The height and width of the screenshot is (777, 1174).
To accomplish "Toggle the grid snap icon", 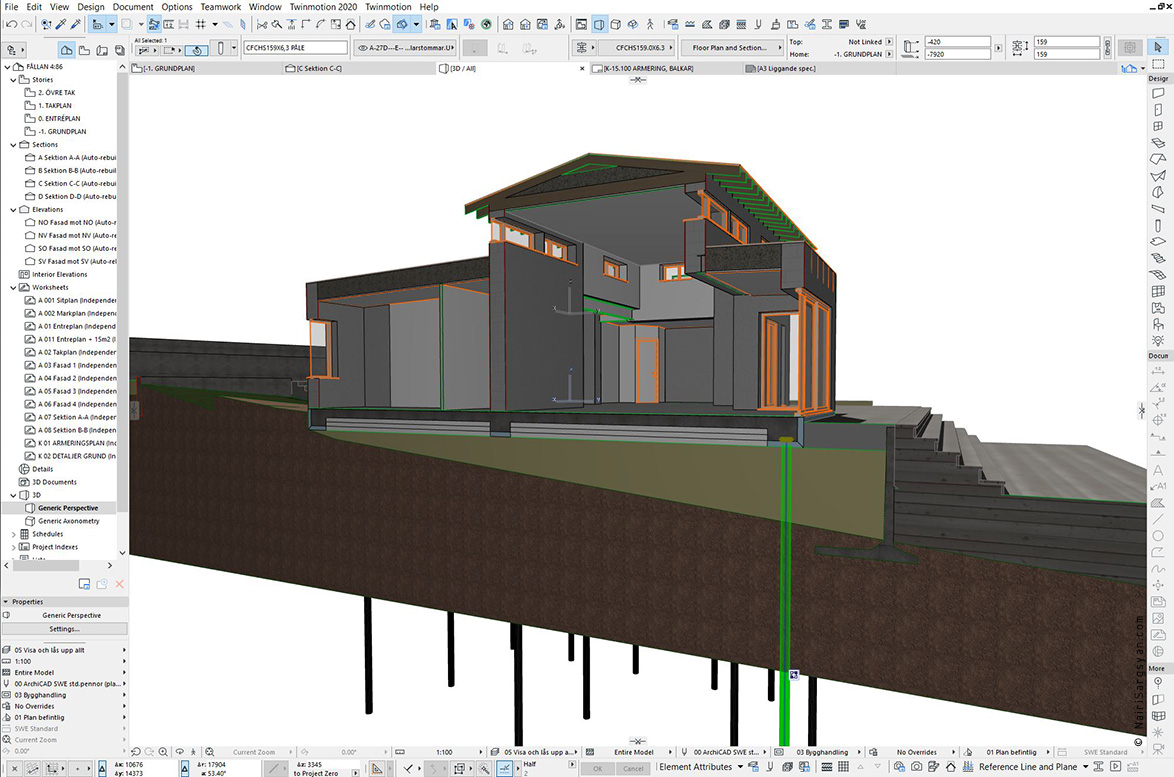I will [x=201, y=24].
